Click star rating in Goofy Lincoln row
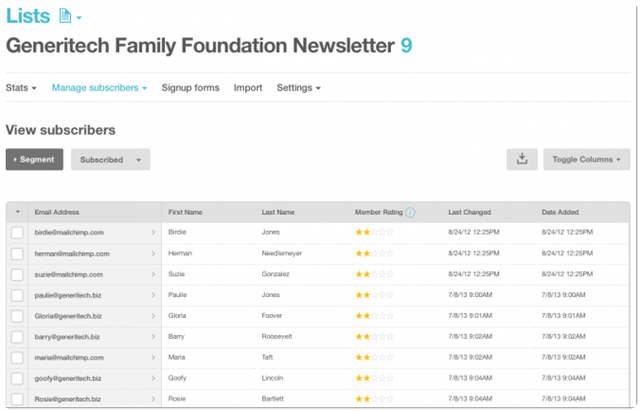Image resolution: width=640 pixels, height=411 pixels. [374, 378]
